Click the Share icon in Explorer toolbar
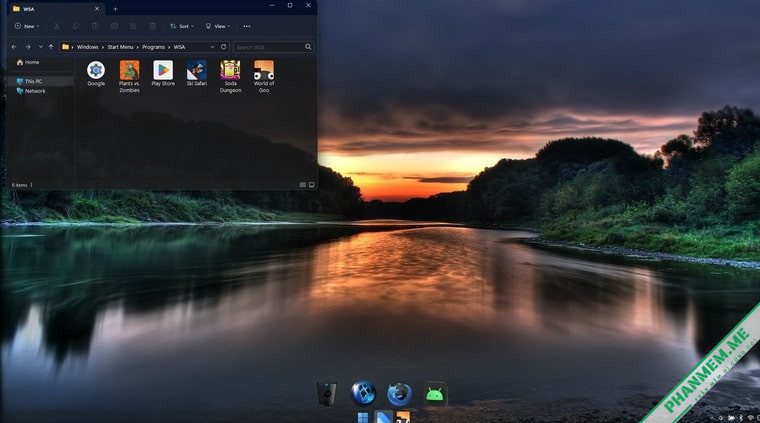The image size is (760, 423). tap(133, 26)
